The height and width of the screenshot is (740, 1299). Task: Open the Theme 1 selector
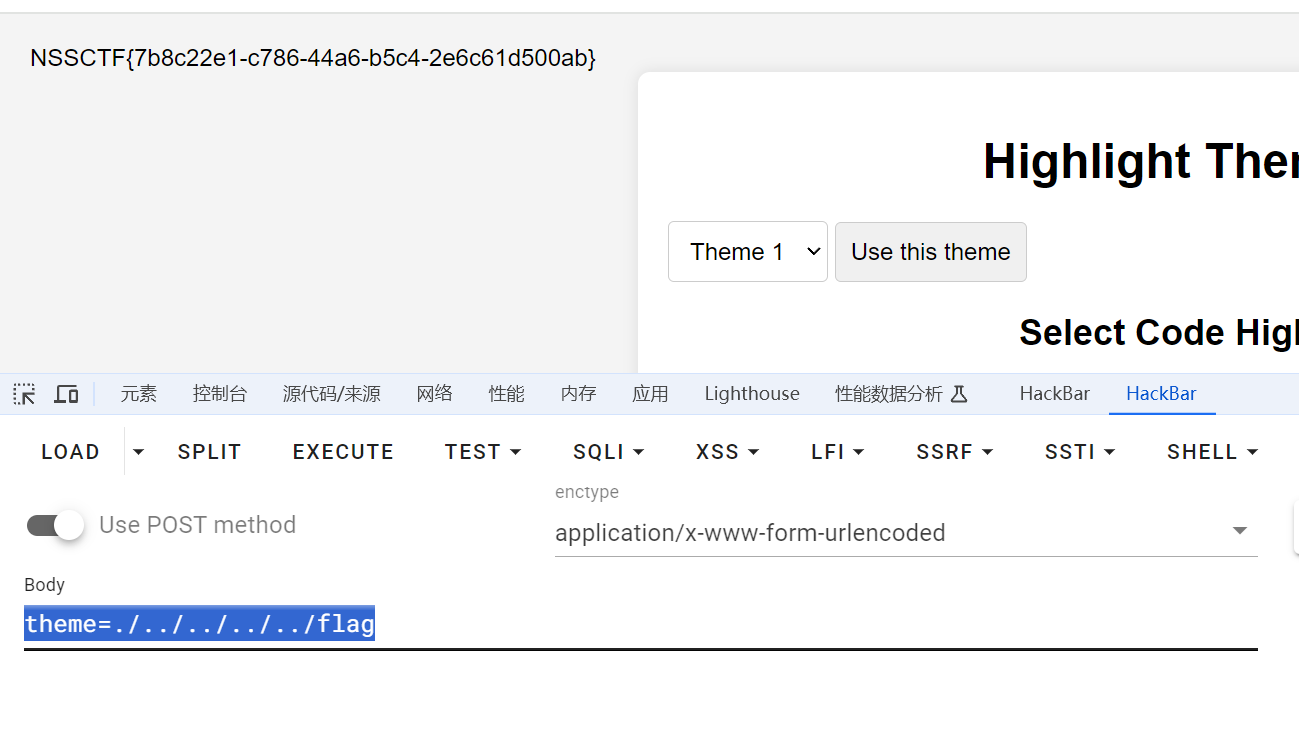[747, 251]
